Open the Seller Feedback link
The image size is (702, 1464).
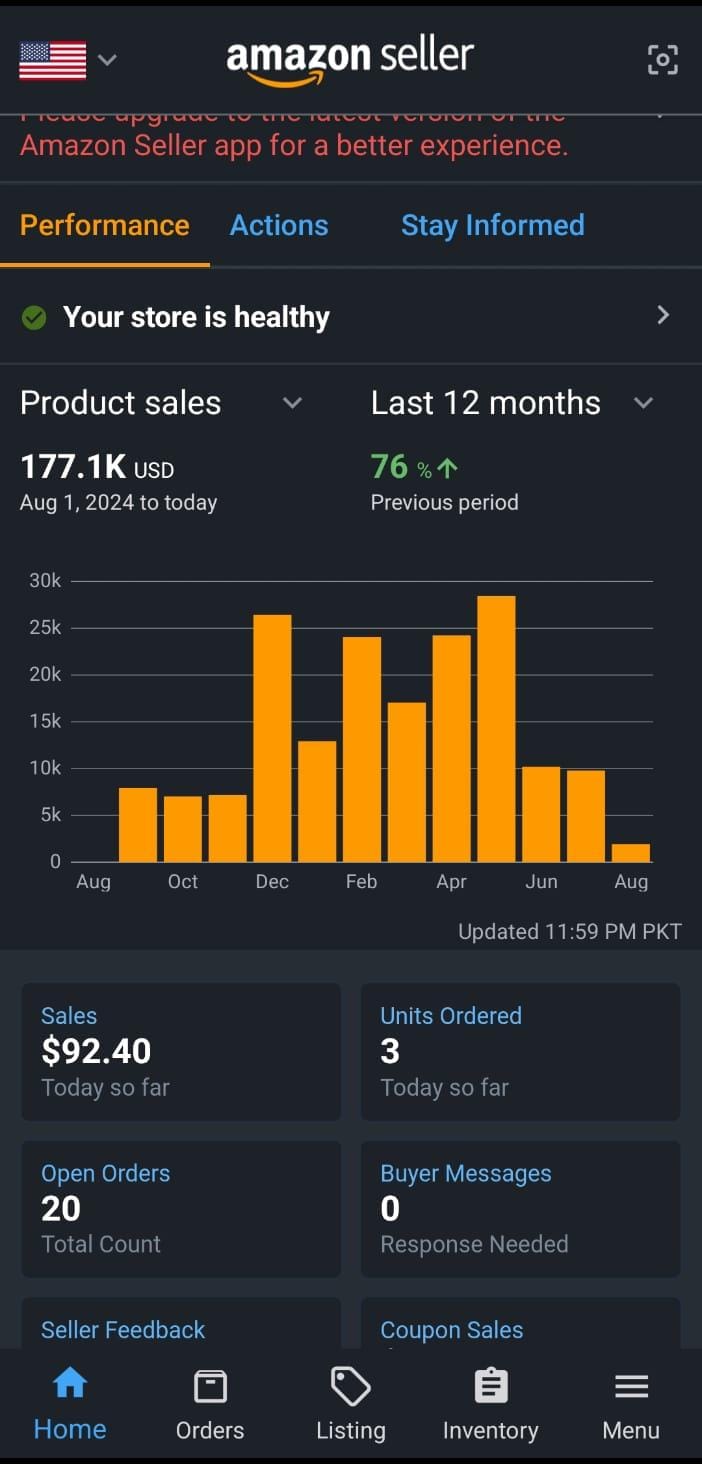tap(122, 1329)
